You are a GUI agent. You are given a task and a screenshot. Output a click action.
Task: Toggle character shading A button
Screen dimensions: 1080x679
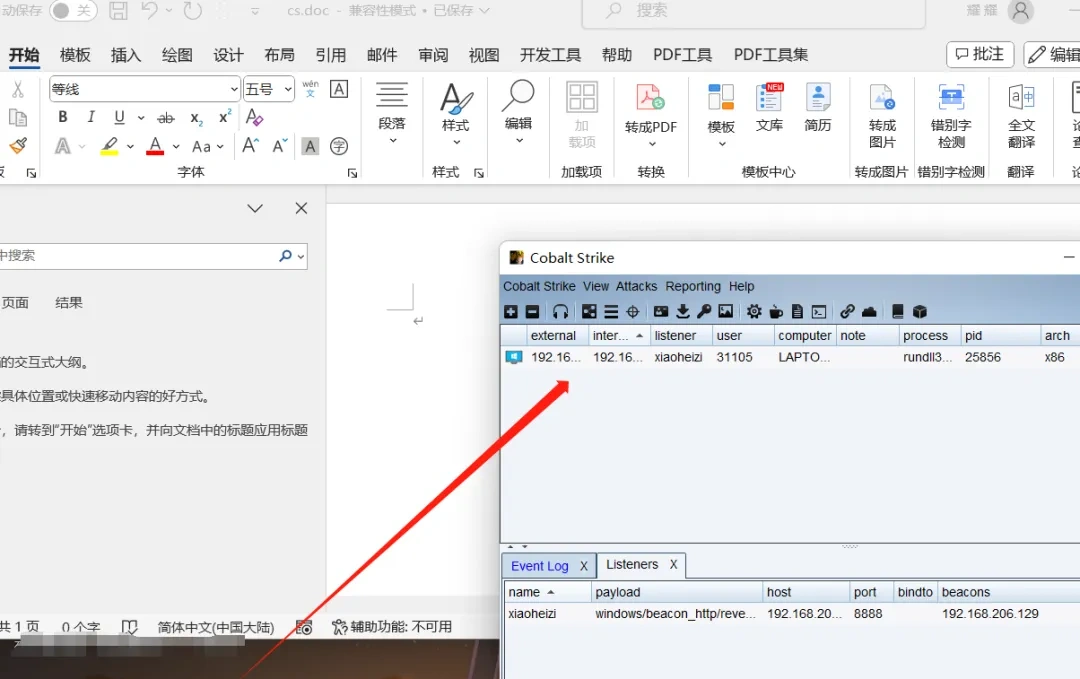click(311, 146)
